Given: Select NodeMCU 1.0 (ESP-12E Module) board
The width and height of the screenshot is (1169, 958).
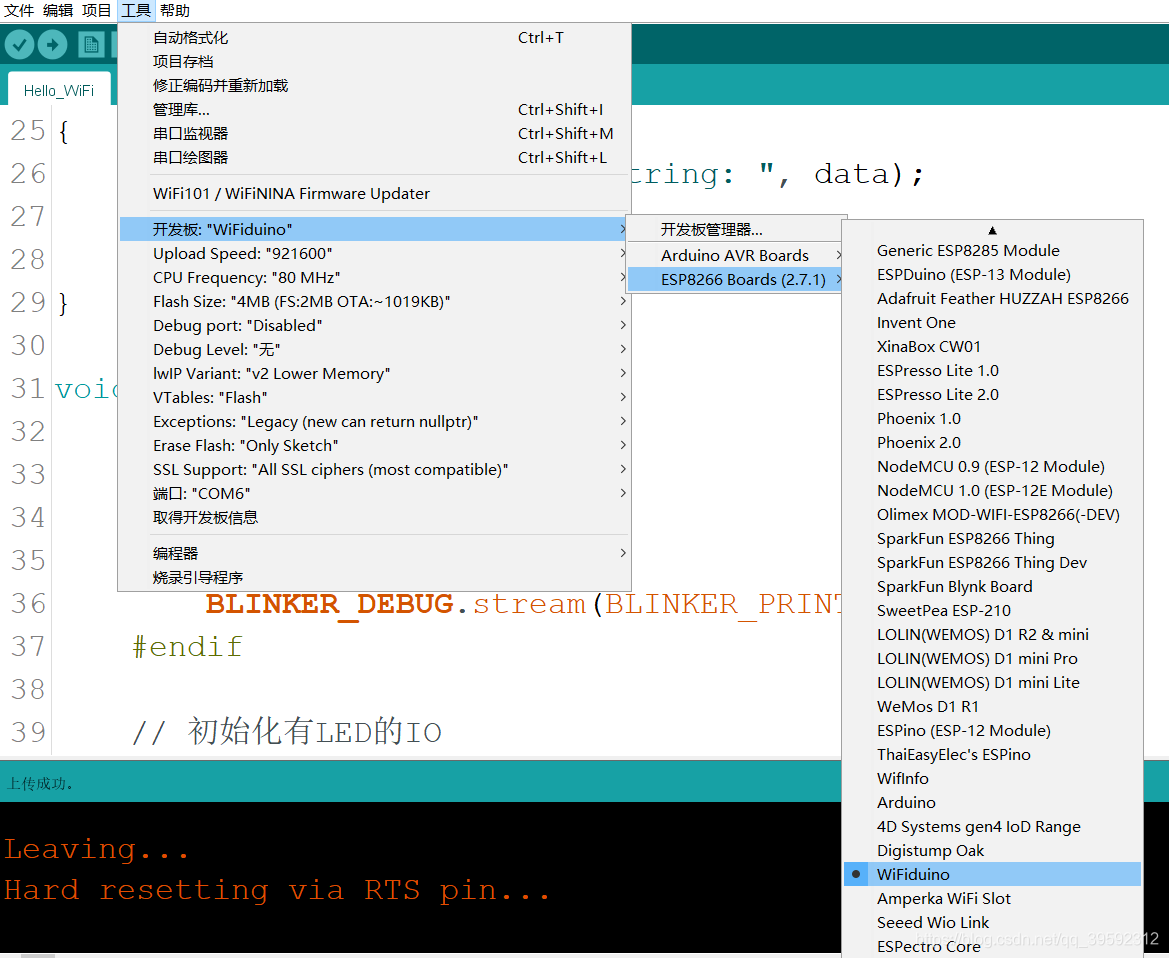Looking at the screenshot, I should pos(990,490).
